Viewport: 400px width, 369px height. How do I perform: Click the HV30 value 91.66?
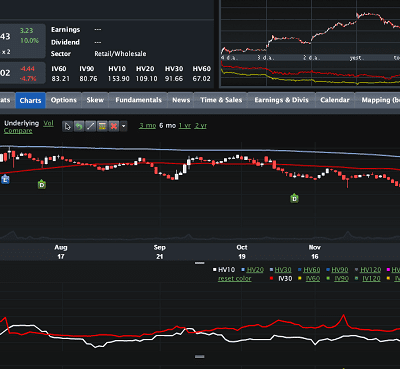[174, 79]
